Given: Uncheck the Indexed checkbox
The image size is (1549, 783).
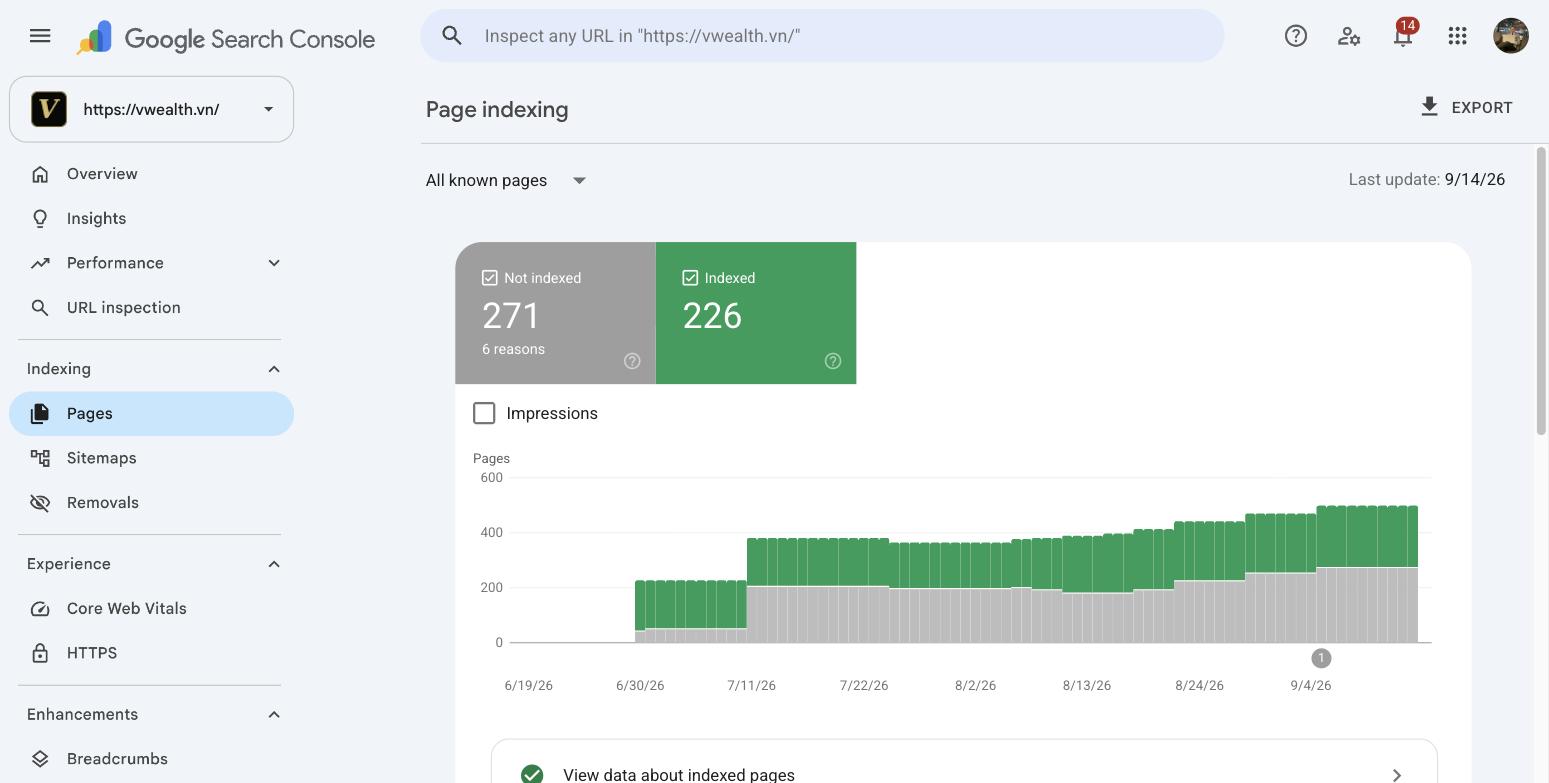Looking at the screenshot, I should pos(690,278).
